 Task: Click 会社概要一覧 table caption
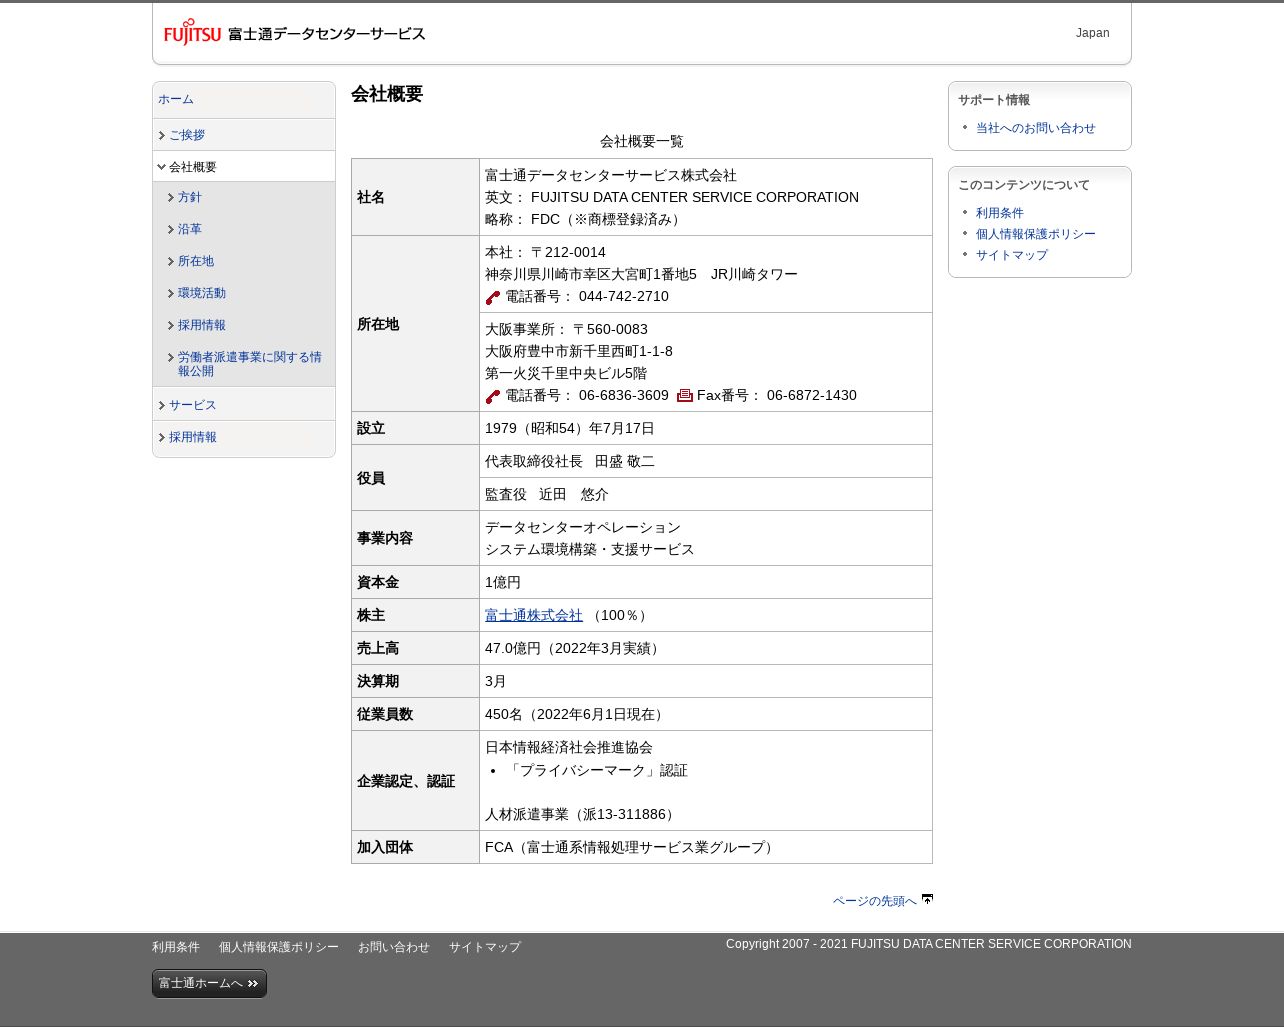642,141
